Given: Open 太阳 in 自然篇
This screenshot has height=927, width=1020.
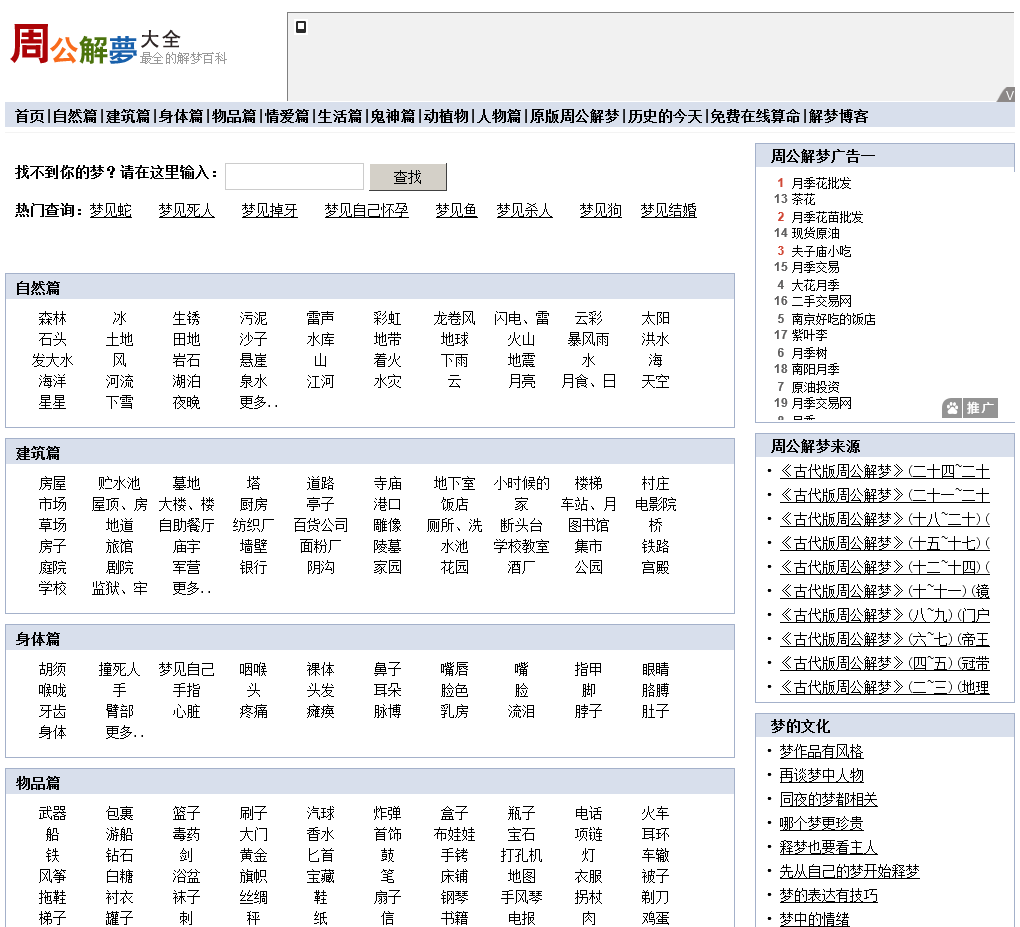Looking at the screenshot, I should pyautogui.click(x=656, y=319).
